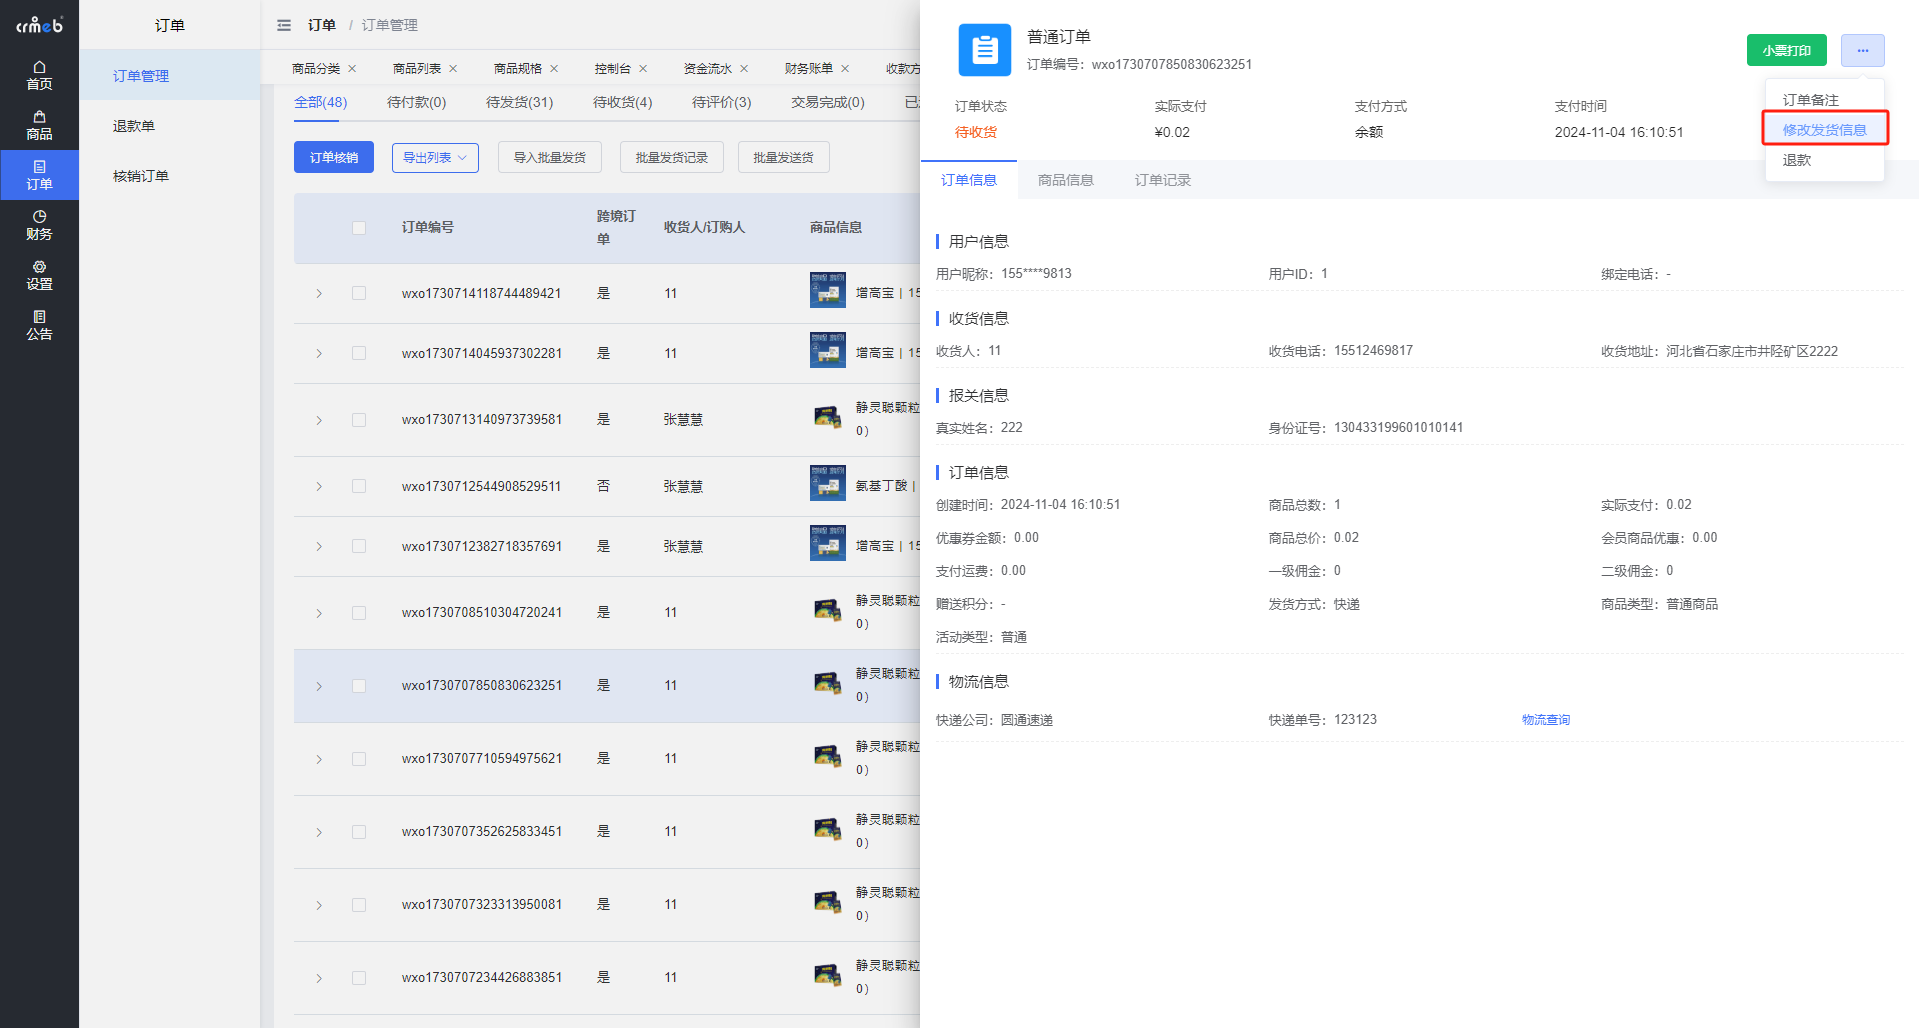
Task: Choose 退款 from the dropdown menu
Action: pos(1796,160)
